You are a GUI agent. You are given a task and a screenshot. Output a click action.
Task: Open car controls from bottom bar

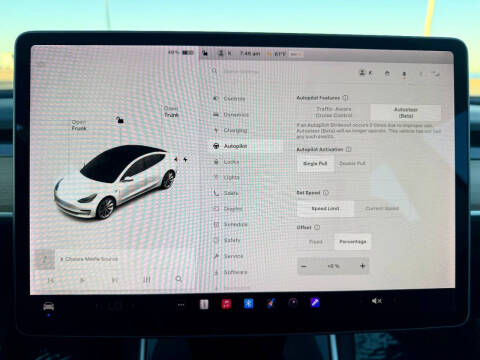pos(49,306)
